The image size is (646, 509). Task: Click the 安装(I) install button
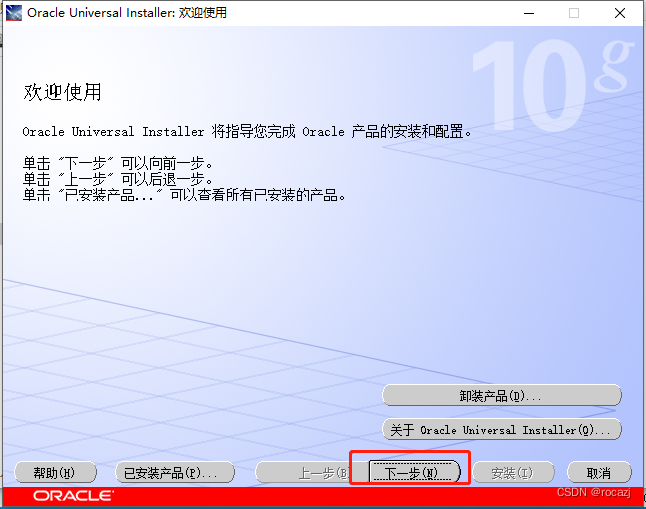click(x=513, y=472)
